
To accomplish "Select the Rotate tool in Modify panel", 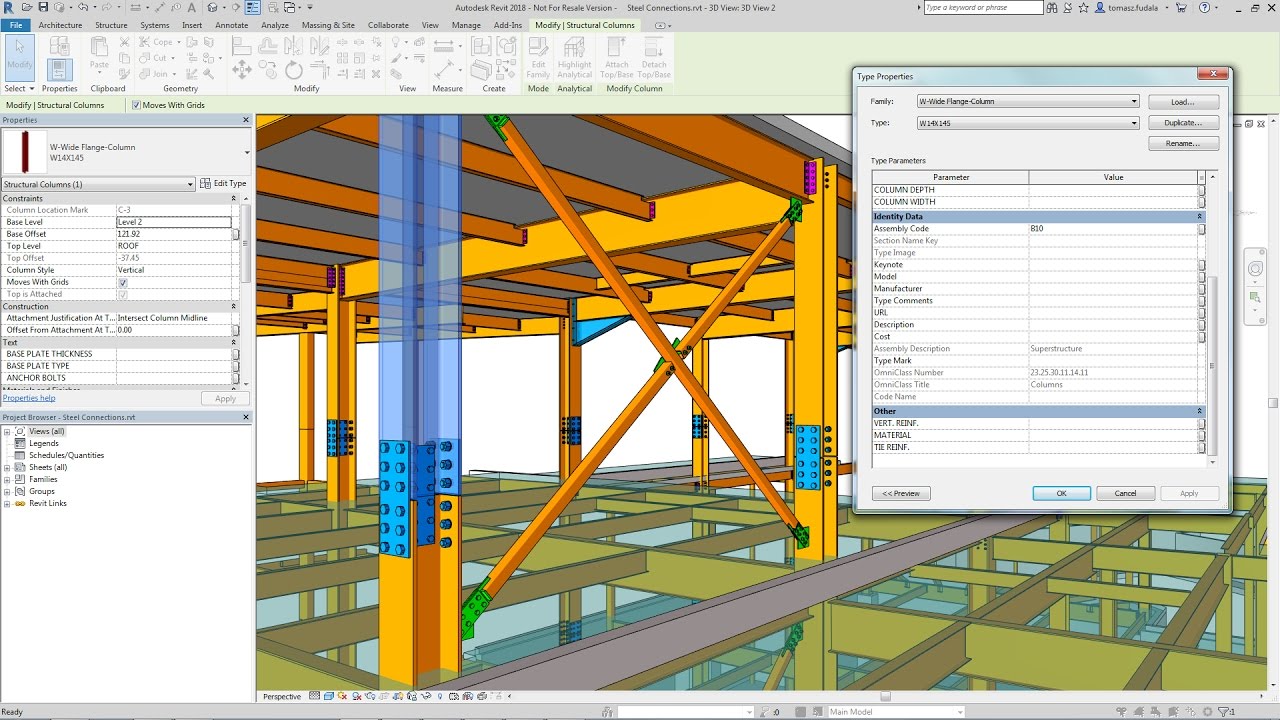I will 293,70.
